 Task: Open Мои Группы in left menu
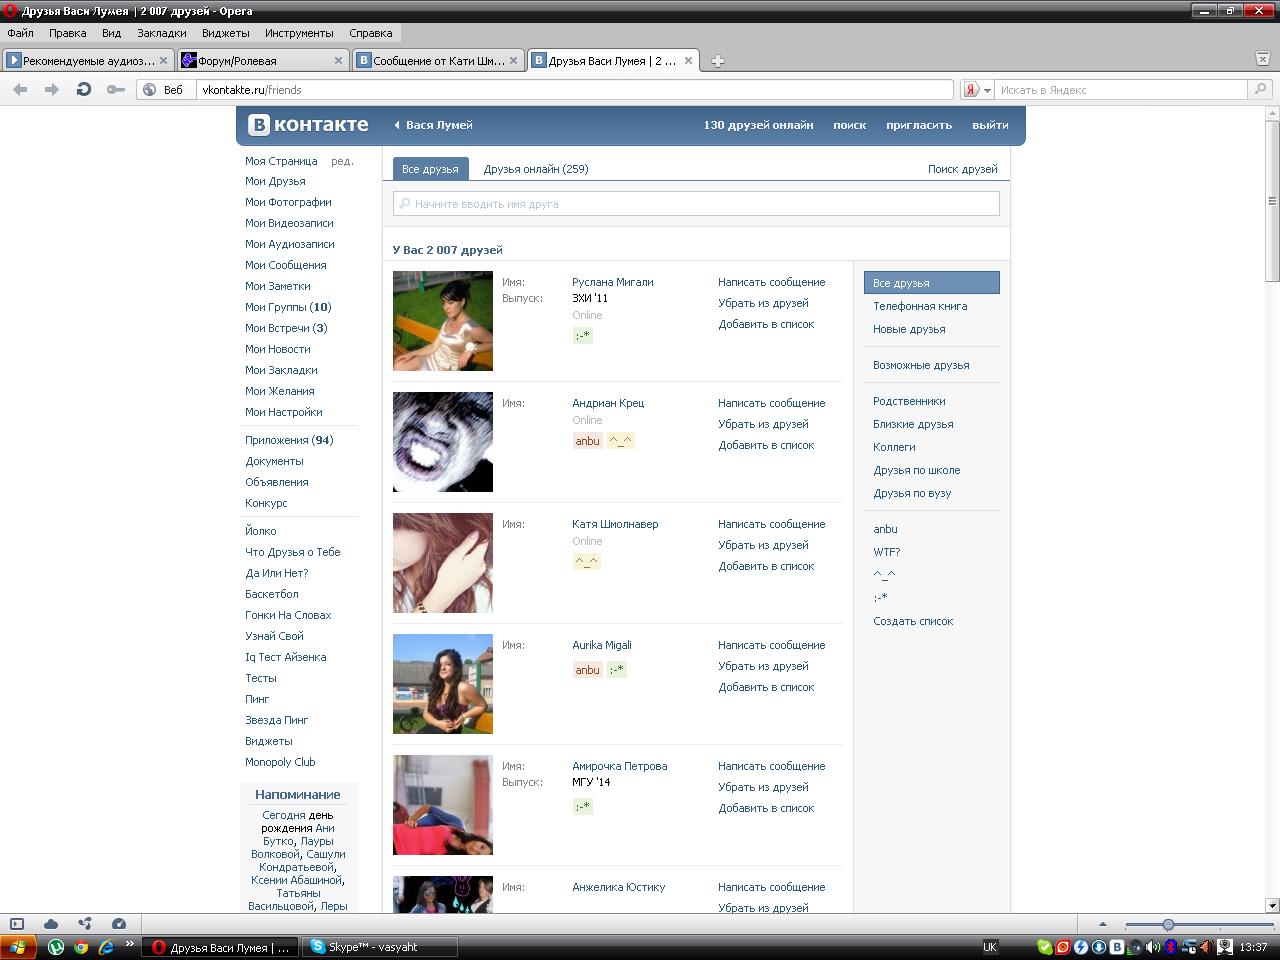click(288, 307)
